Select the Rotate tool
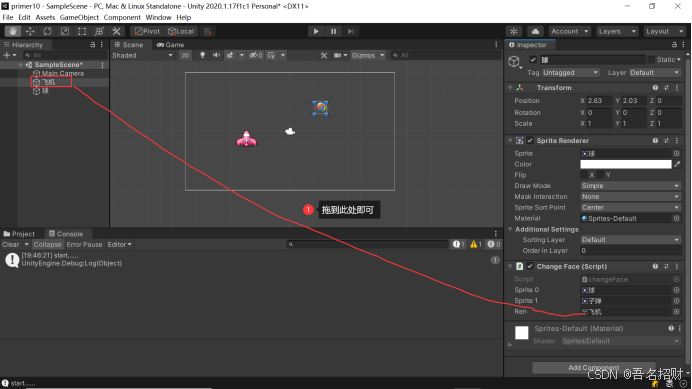This screenshot has width=692, height=389. (47, 31)
